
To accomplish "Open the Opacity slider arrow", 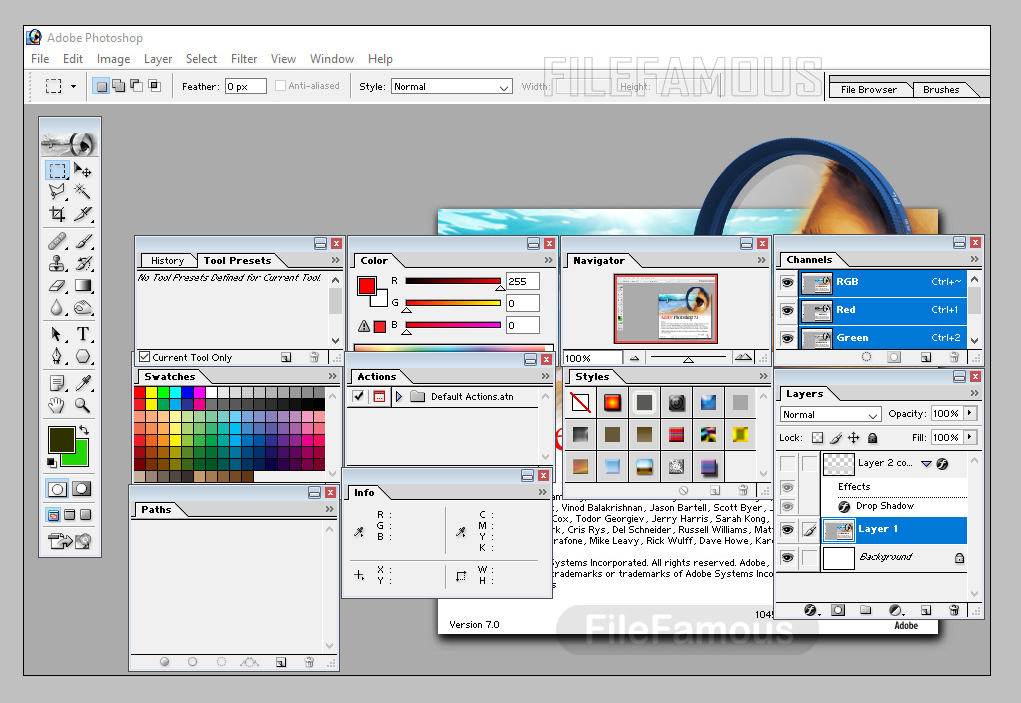I will 970,413.
